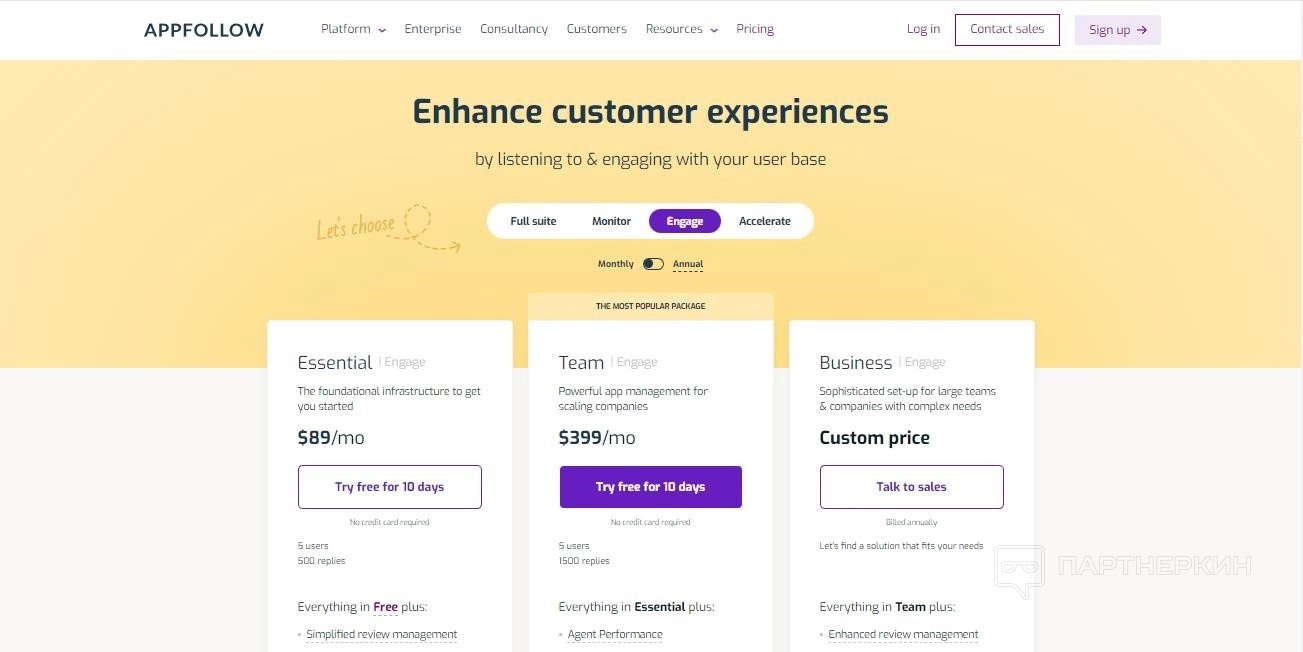The width and height of the screenshot is (1303, 652).
Task: Select the Monthly billing label
Action: click(616, 264)
